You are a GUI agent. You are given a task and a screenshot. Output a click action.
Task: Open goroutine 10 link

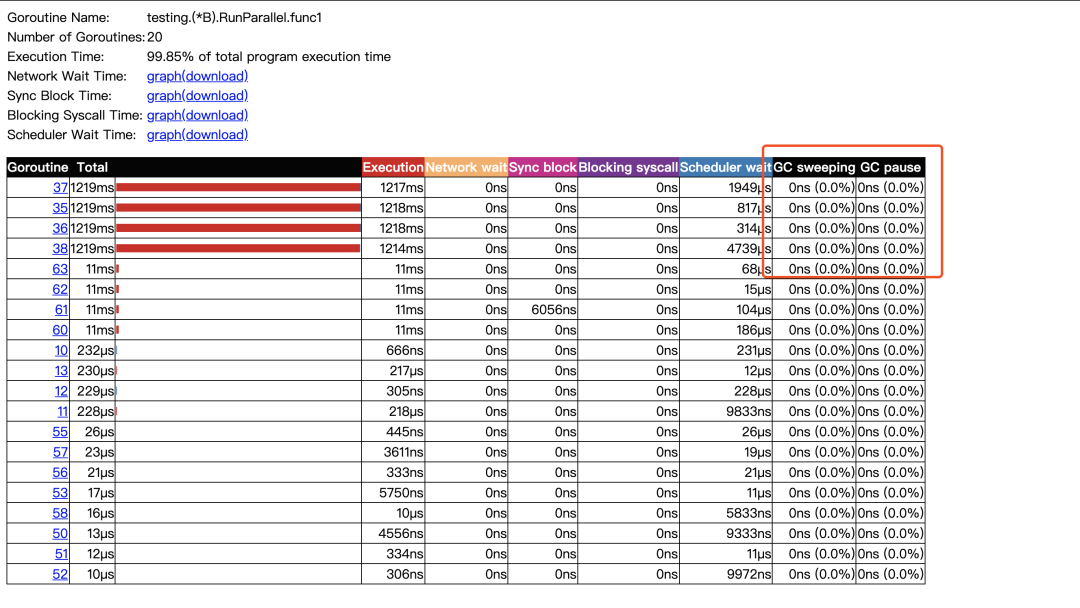tap(61, 350)
